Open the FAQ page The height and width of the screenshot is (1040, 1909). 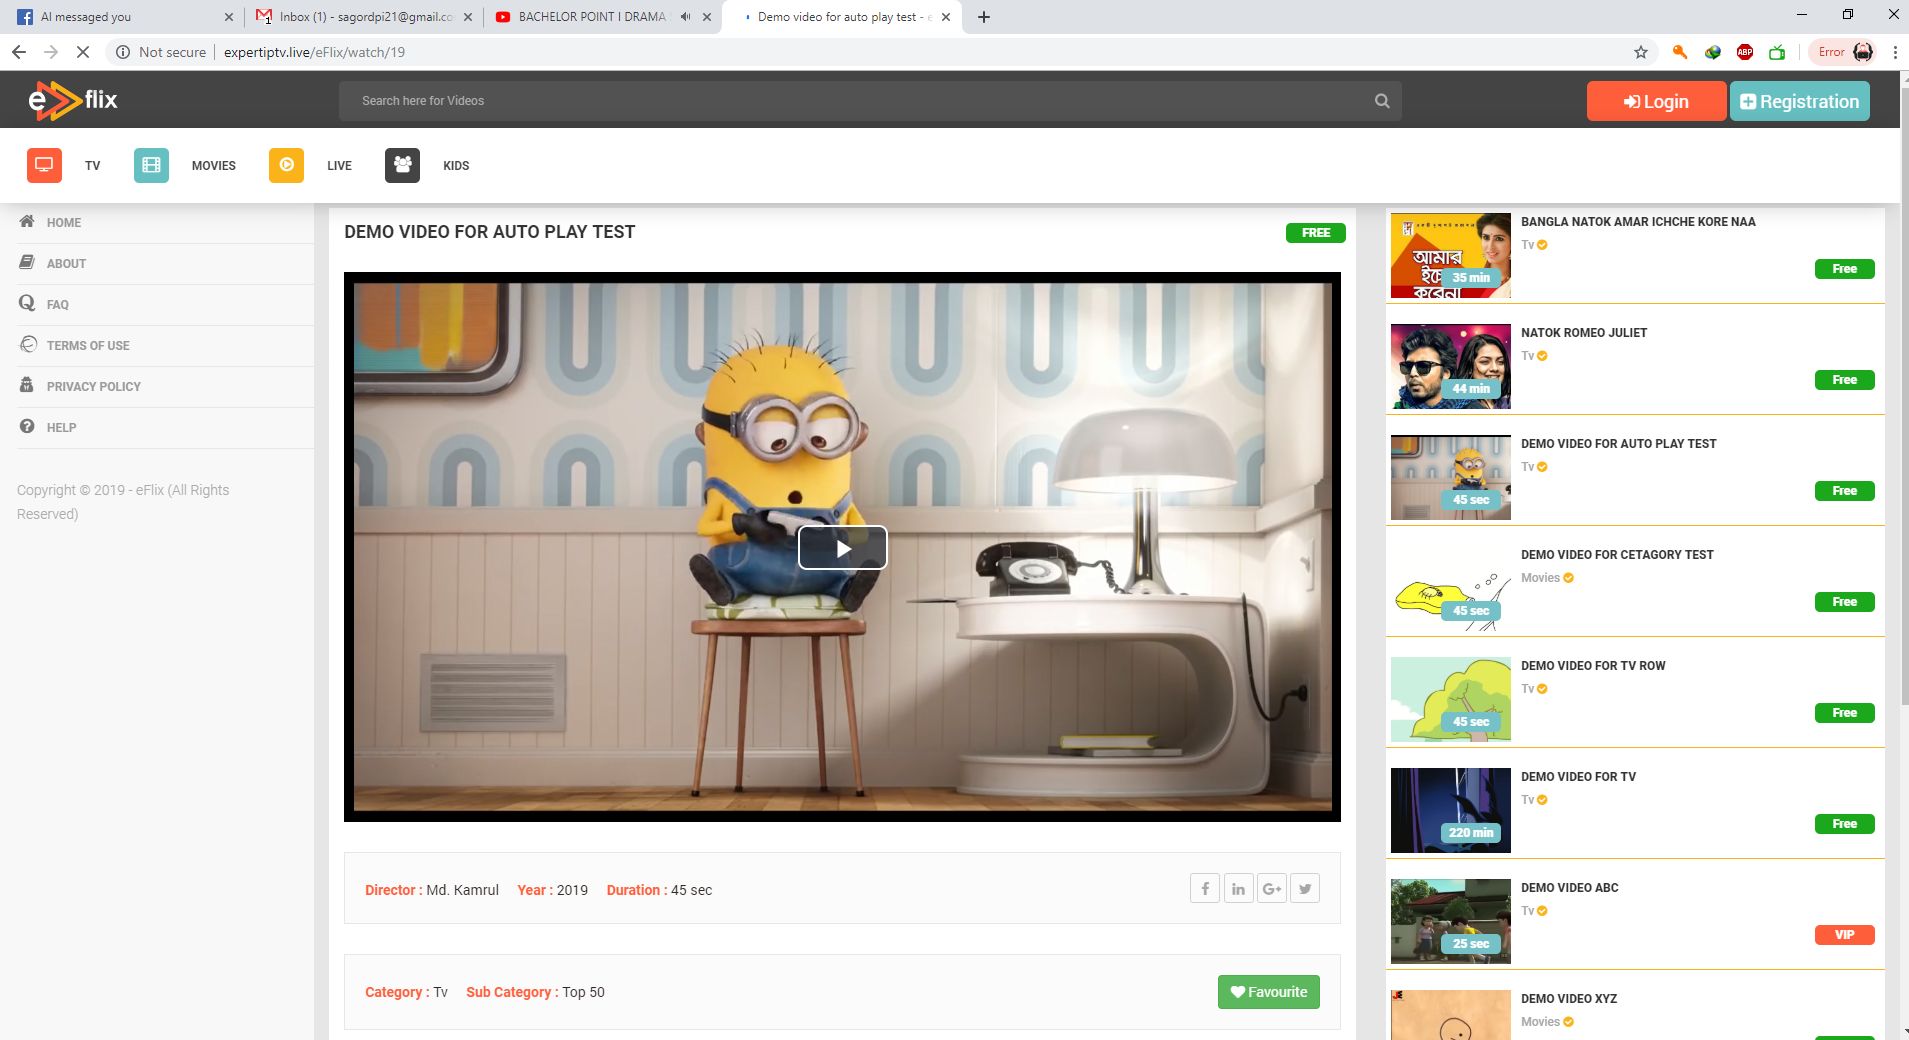(58, 305)
